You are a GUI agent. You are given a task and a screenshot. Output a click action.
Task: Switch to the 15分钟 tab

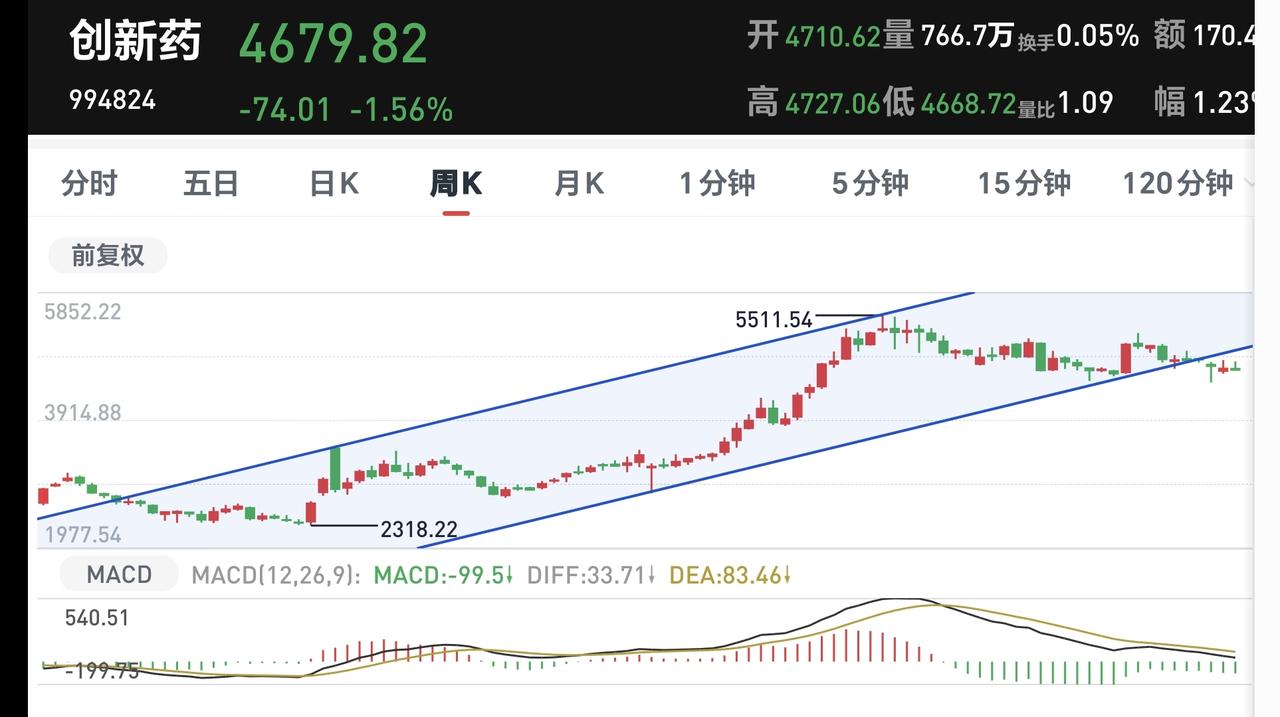[x=1024, y=183]
